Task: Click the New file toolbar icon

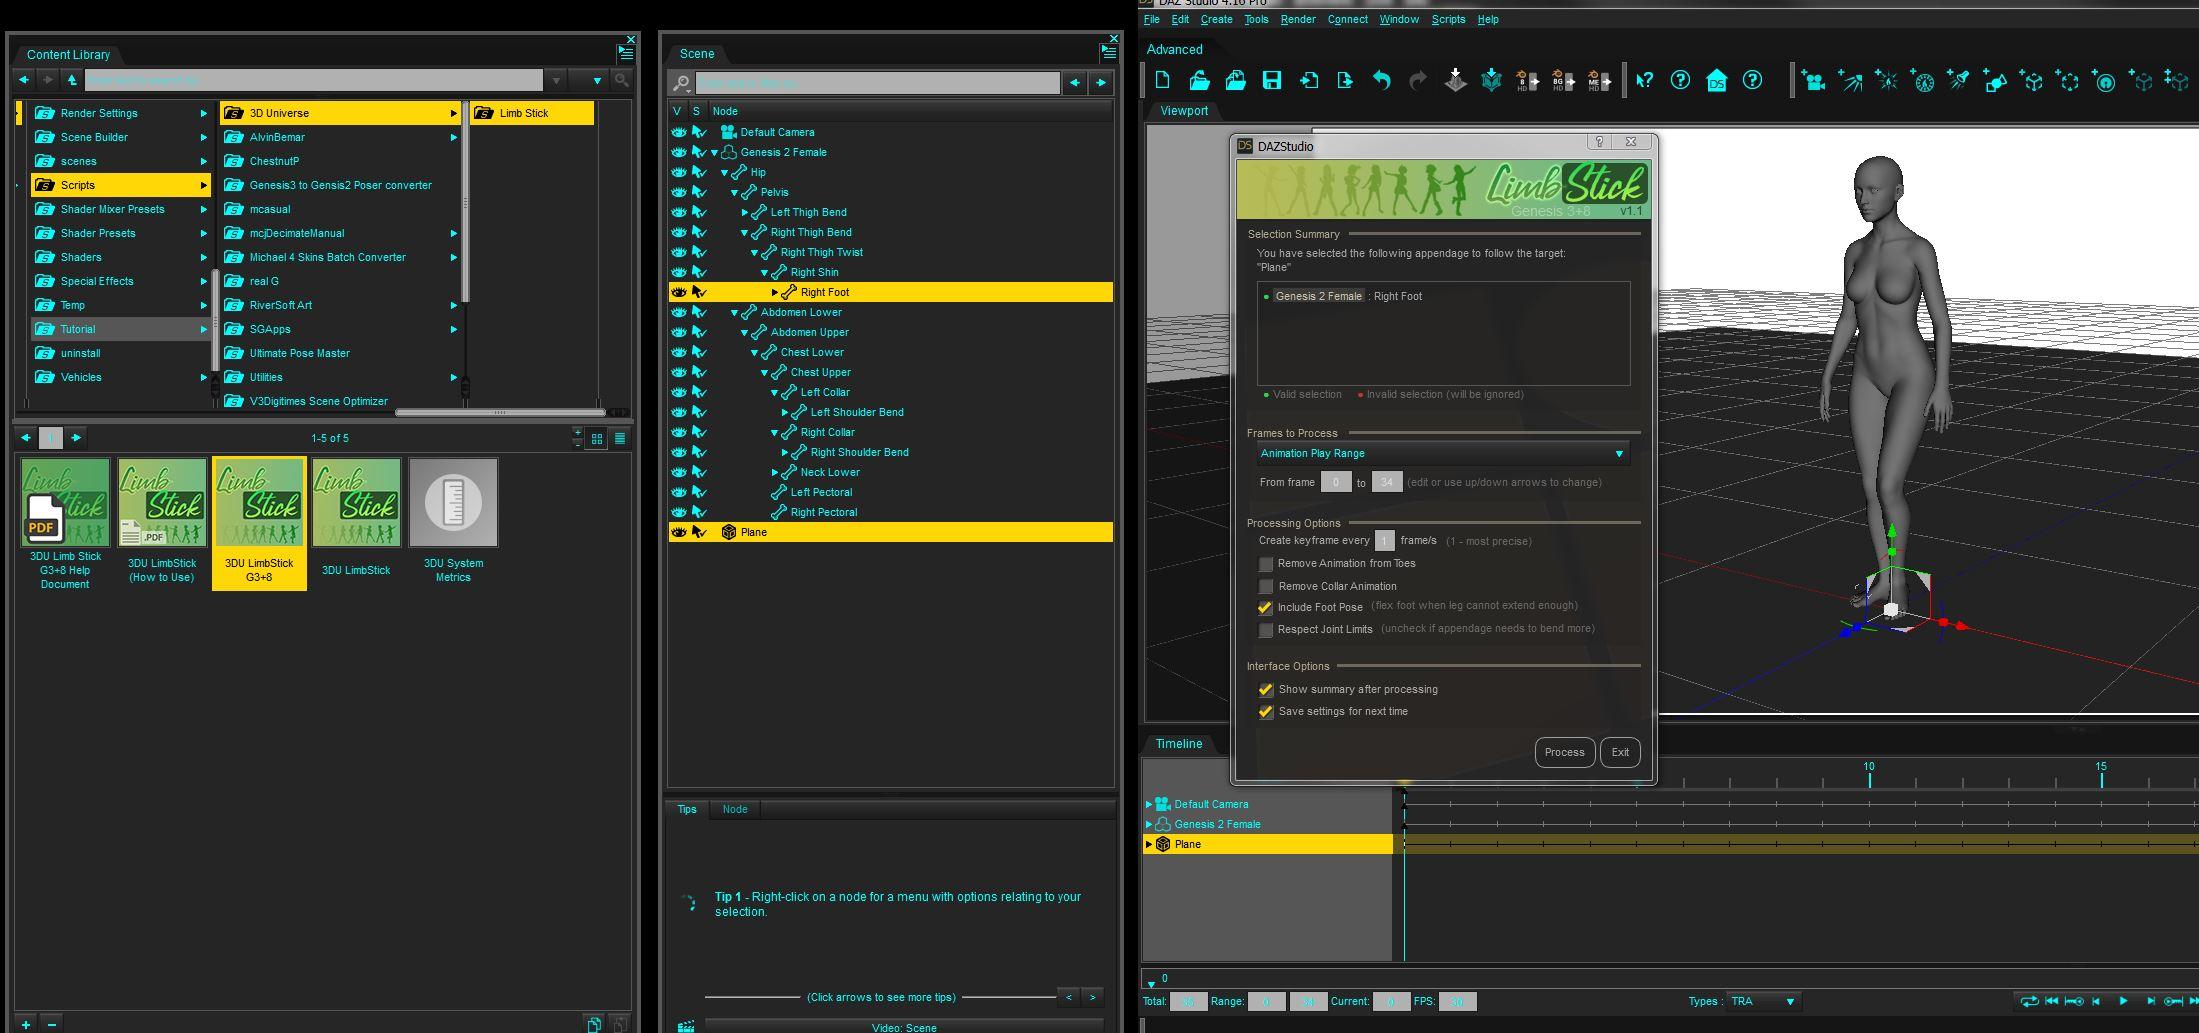Action: click(x=1162, y=80)
